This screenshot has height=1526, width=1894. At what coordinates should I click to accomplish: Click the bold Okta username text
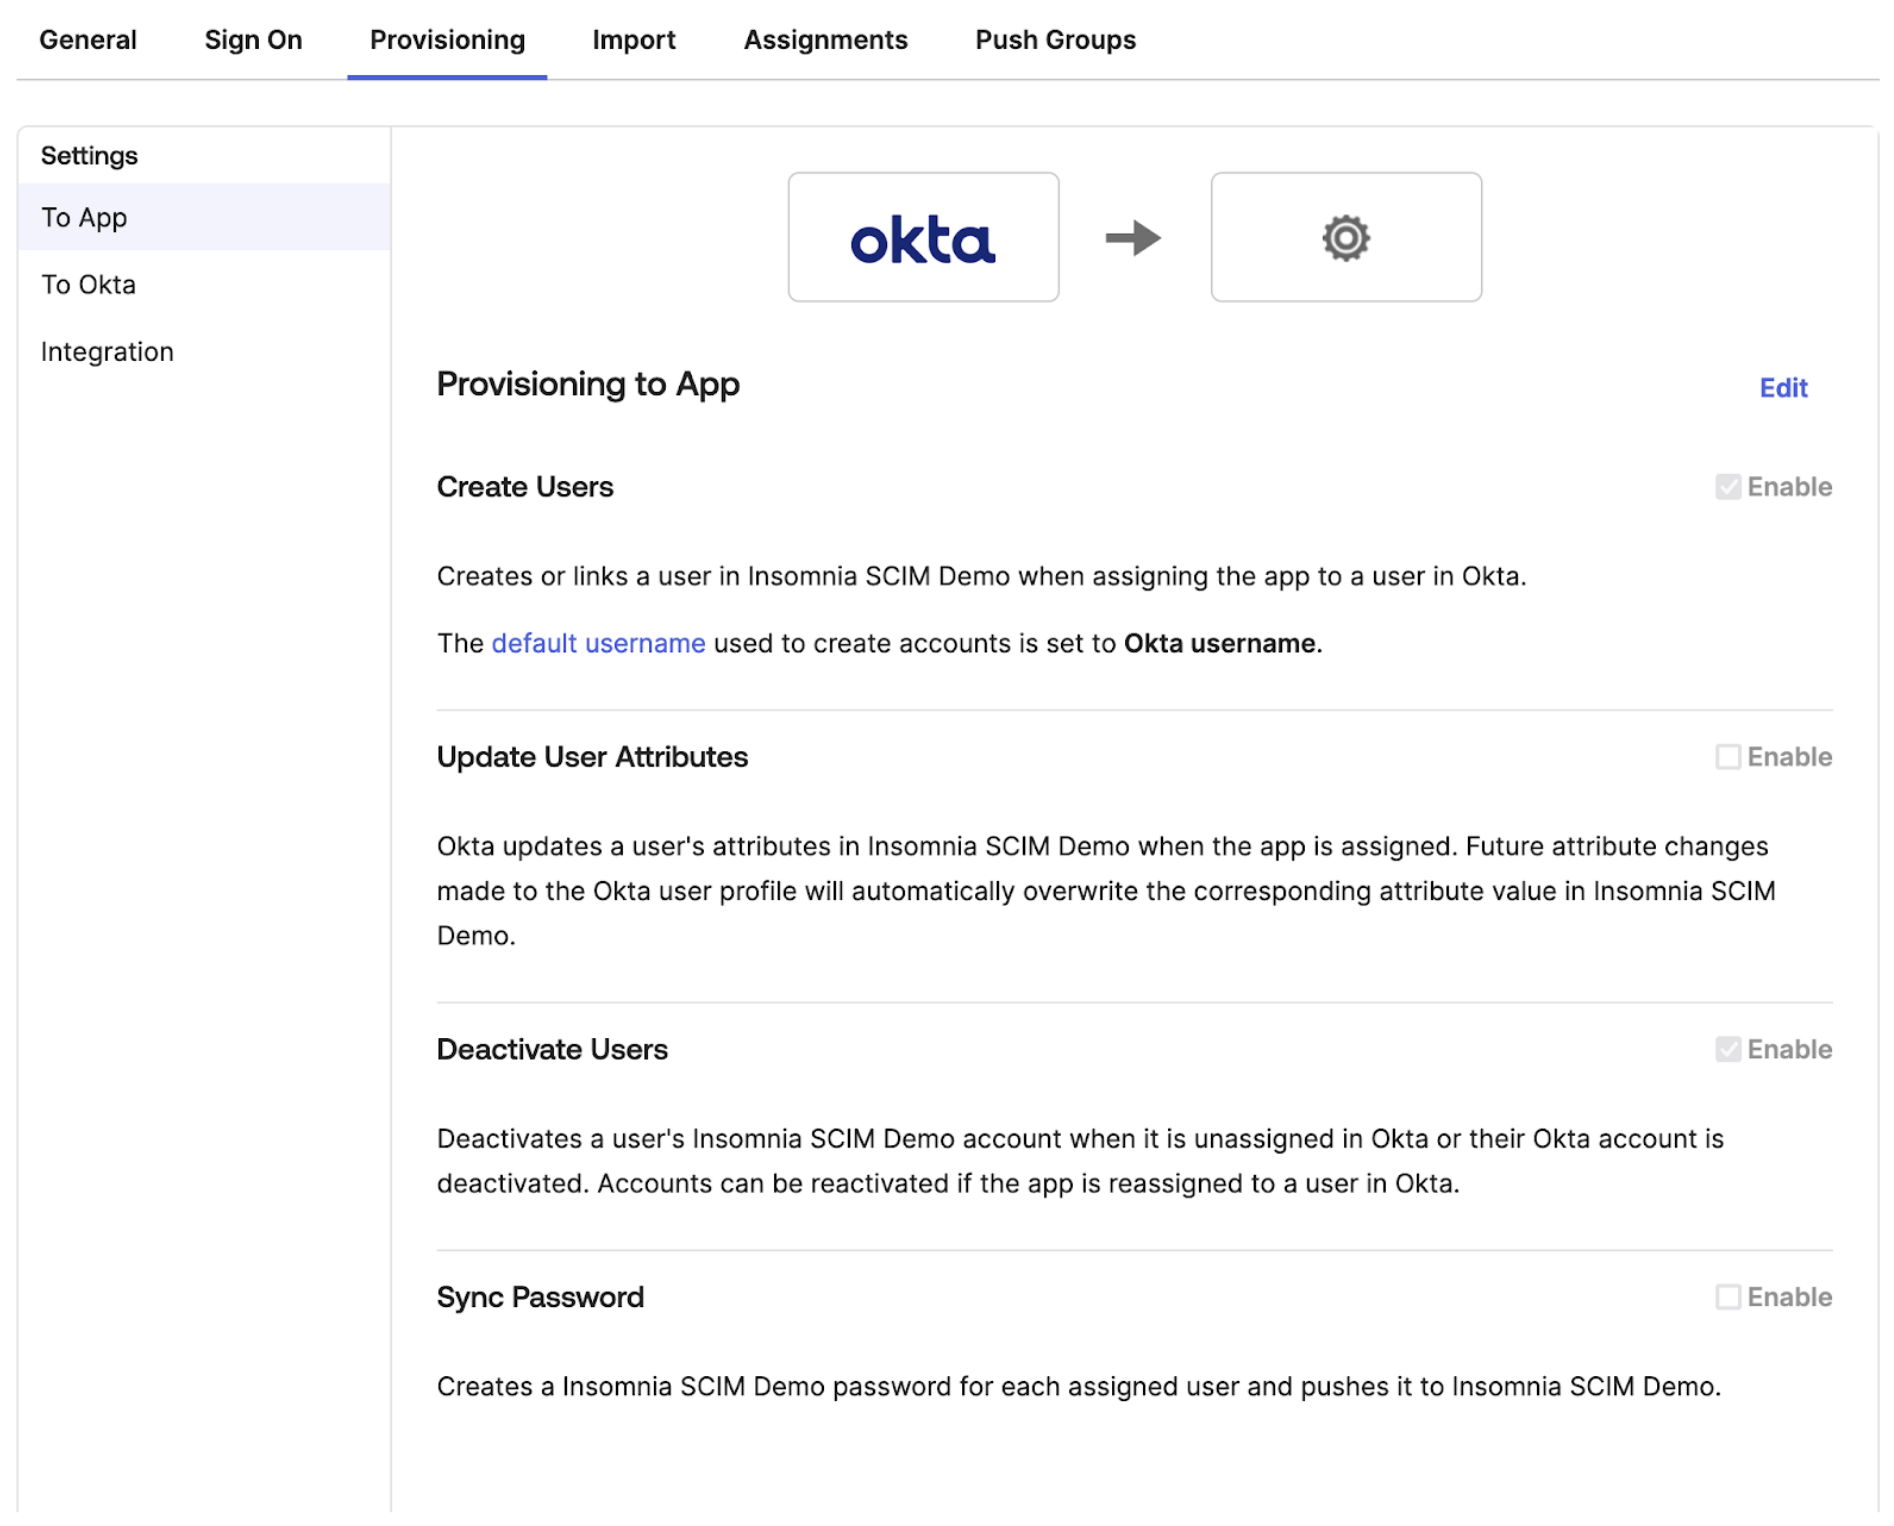(x=1219, y=643)
